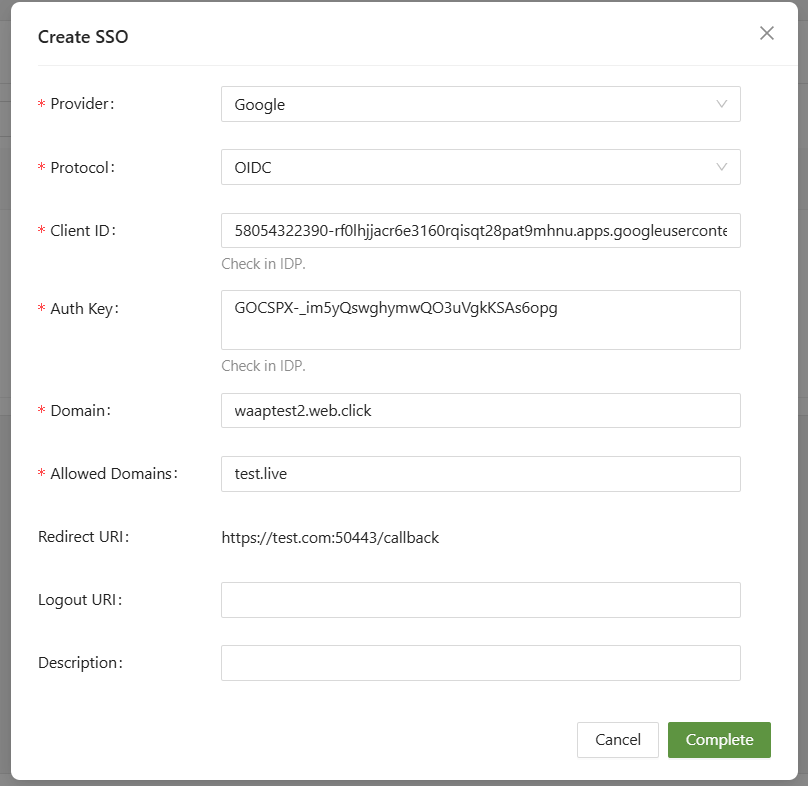
Task: Click the Redirect URI callback URL text
Action: 330,538
